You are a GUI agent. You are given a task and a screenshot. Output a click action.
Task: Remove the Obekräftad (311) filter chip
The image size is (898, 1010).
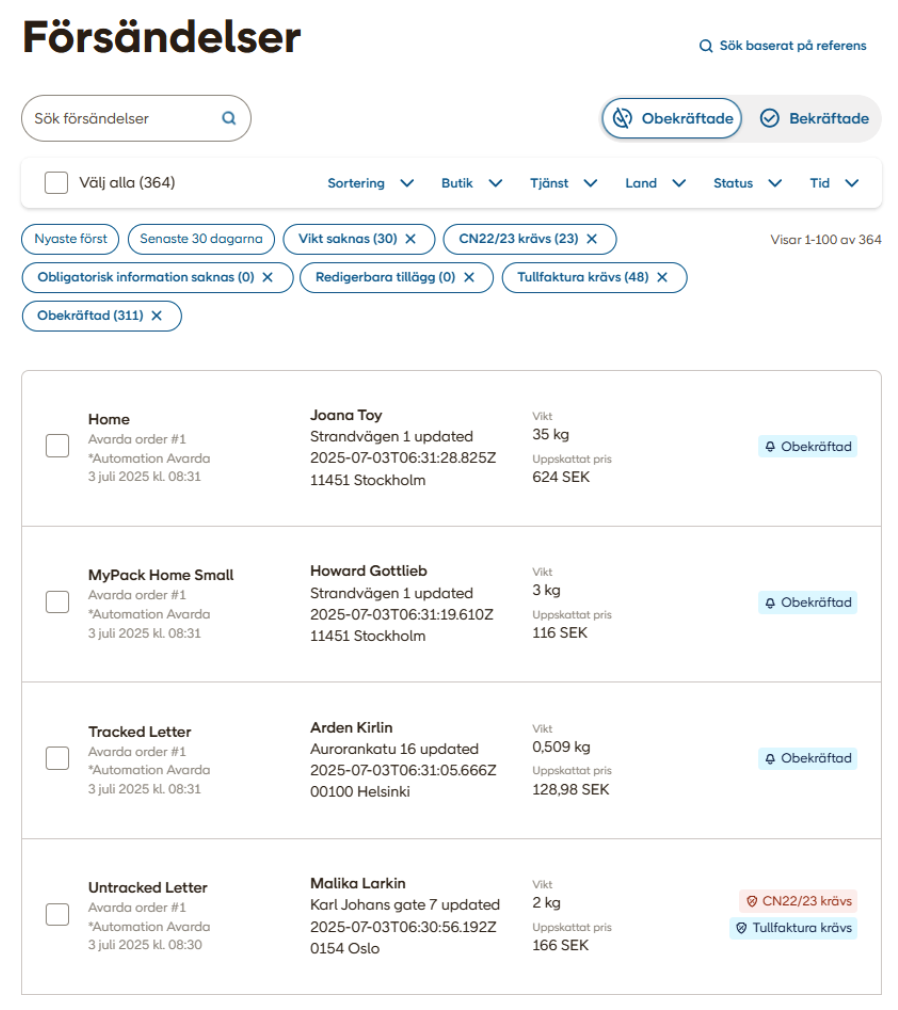pyautogui.click(x=157, y=316)
